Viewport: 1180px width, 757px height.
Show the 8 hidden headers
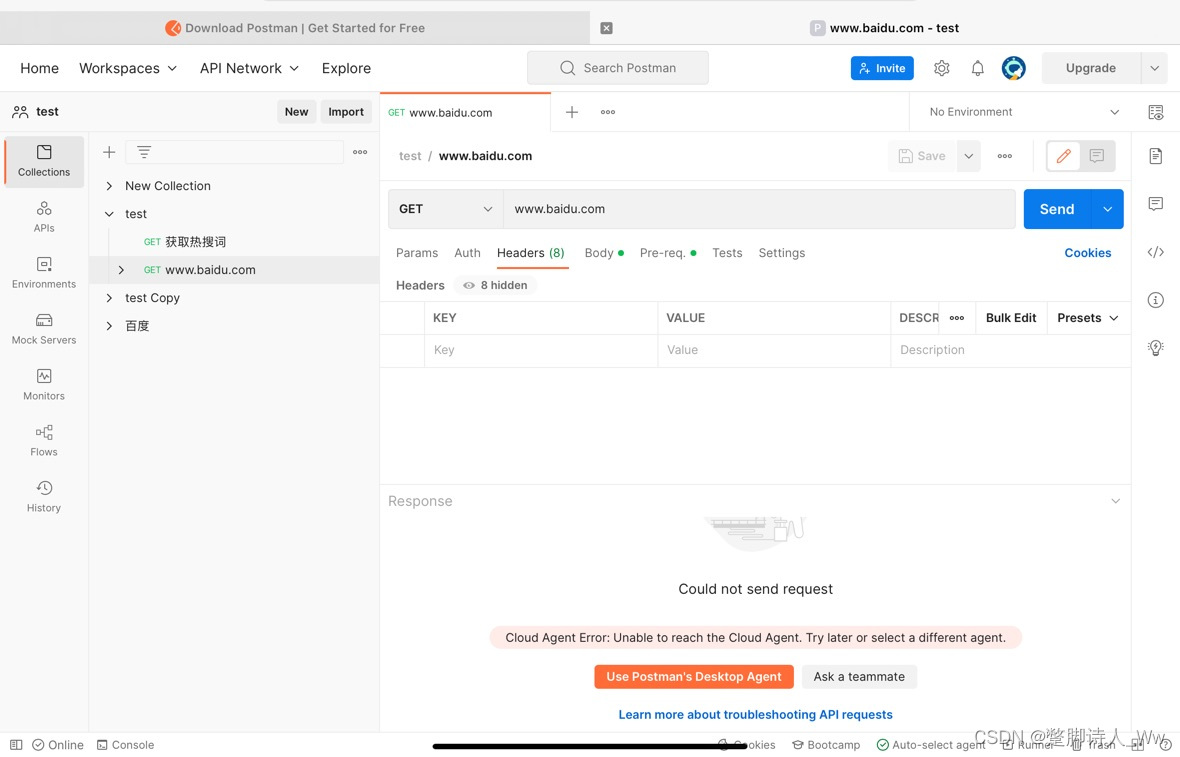(495, 286)
